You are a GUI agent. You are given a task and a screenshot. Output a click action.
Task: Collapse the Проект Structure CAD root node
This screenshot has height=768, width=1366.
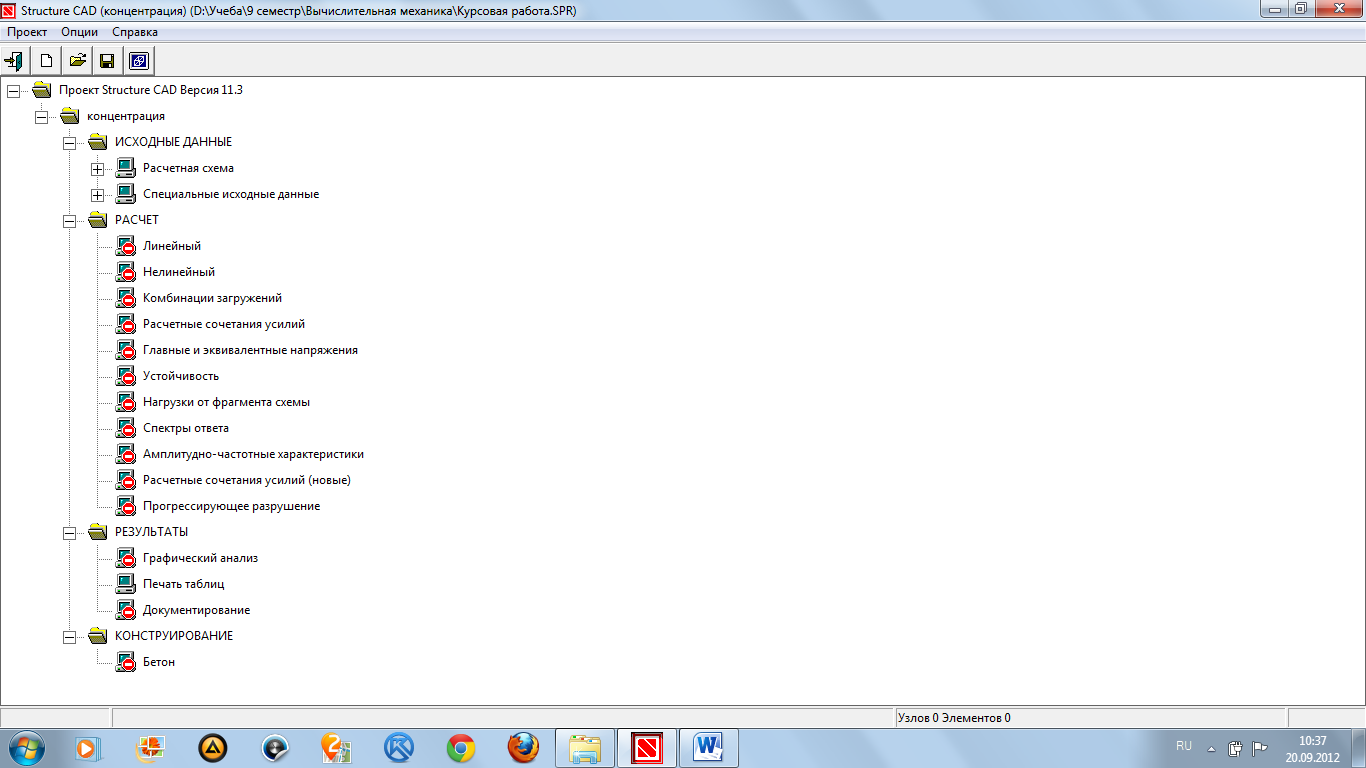point(13,90)
